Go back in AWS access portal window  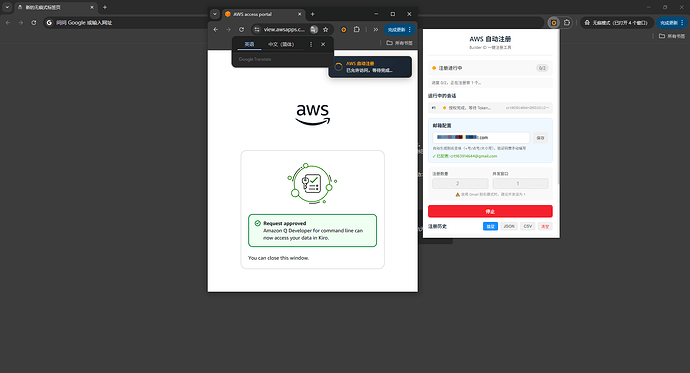click(x=216, y=29)
